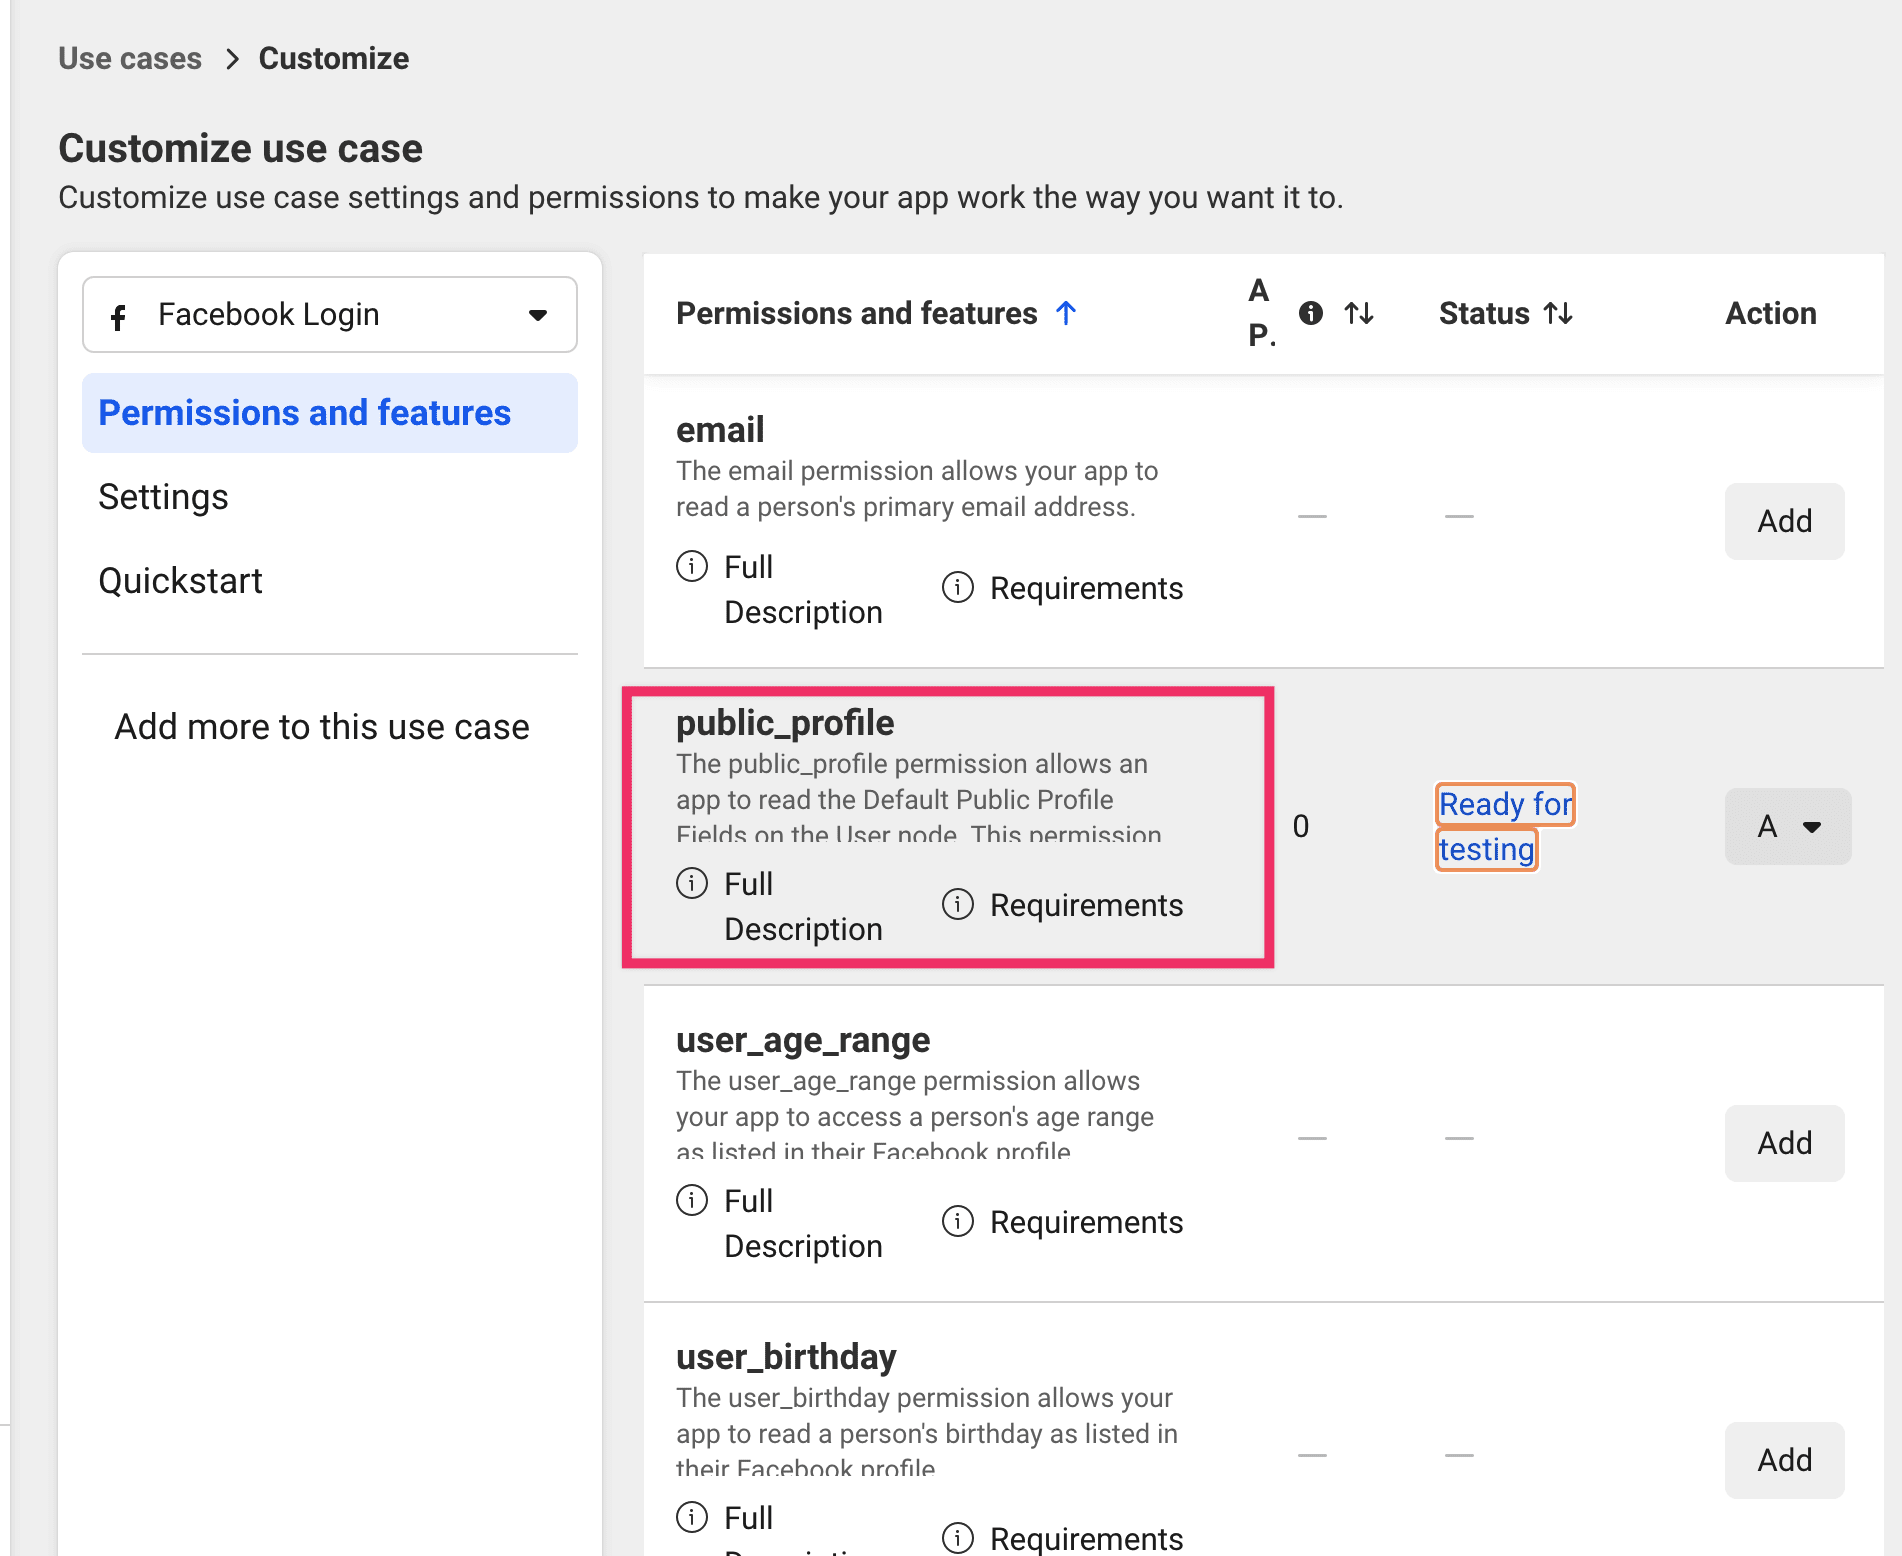The height and width of the screenshot is (1556, 1902).
Task: Add the email permission
Action: point(1784,521)
